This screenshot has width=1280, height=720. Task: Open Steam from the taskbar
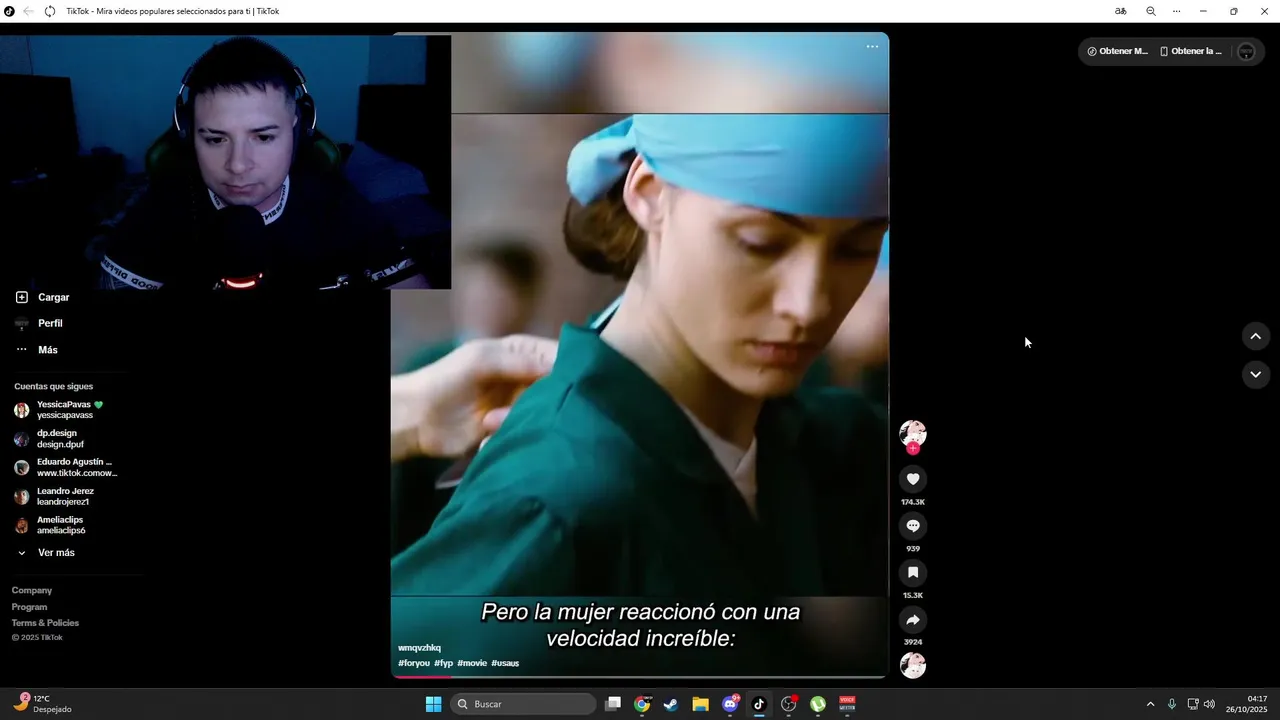point(671,704)
